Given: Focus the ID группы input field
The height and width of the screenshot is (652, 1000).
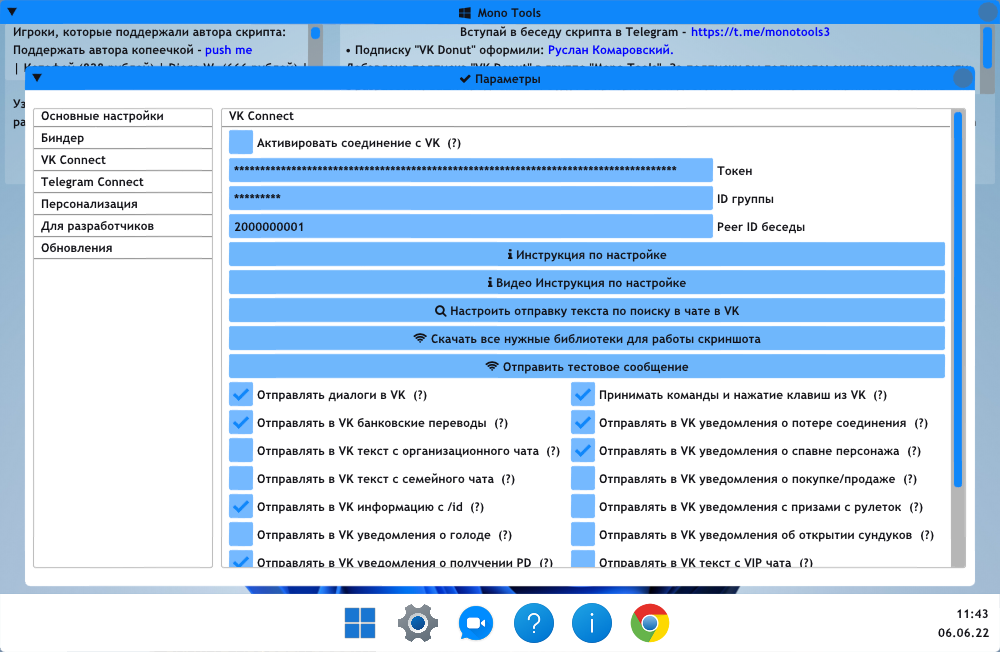Looking at the screenshot, I should [471, 198].
